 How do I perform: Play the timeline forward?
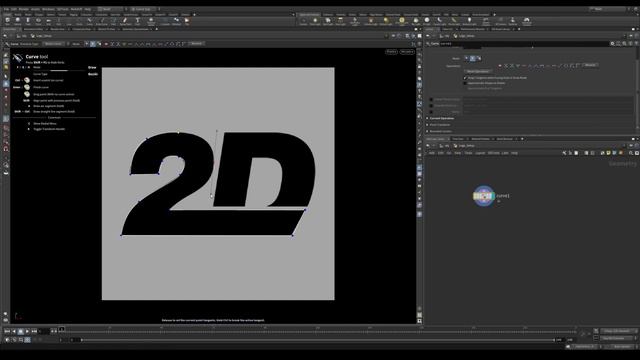click(27, 331)
